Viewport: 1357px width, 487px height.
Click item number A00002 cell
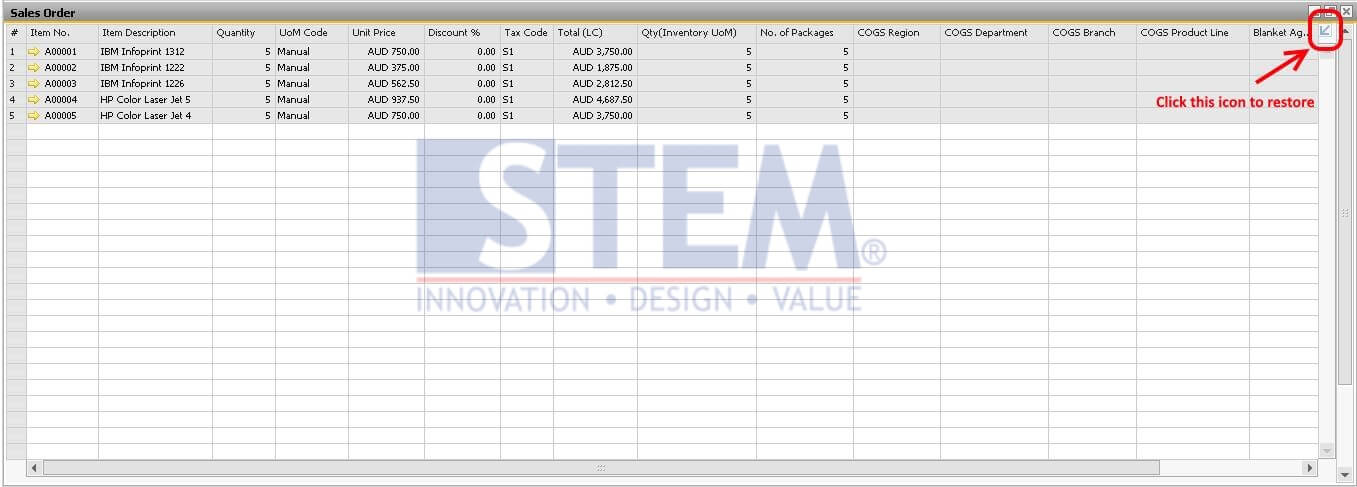[x=62, y=68]
